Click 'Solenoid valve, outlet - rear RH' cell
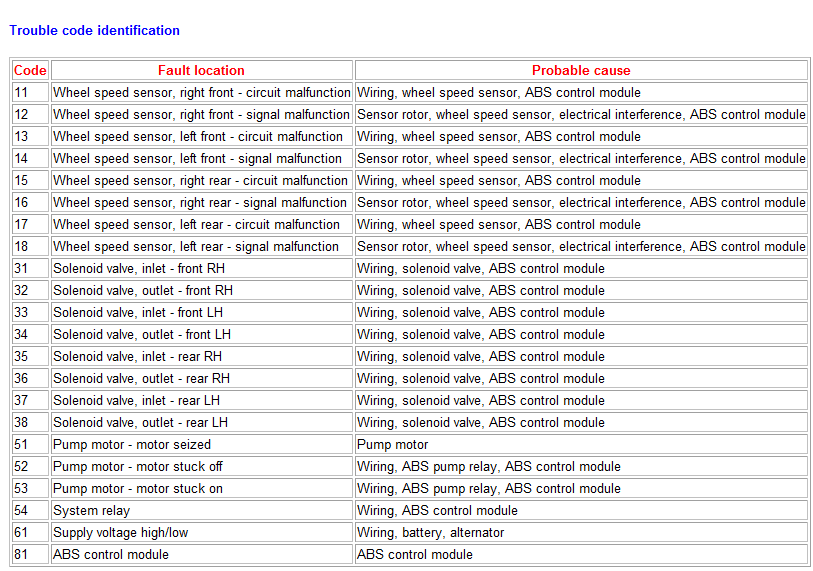The width and height of the screenshot is (813, 571). point(141,378)
